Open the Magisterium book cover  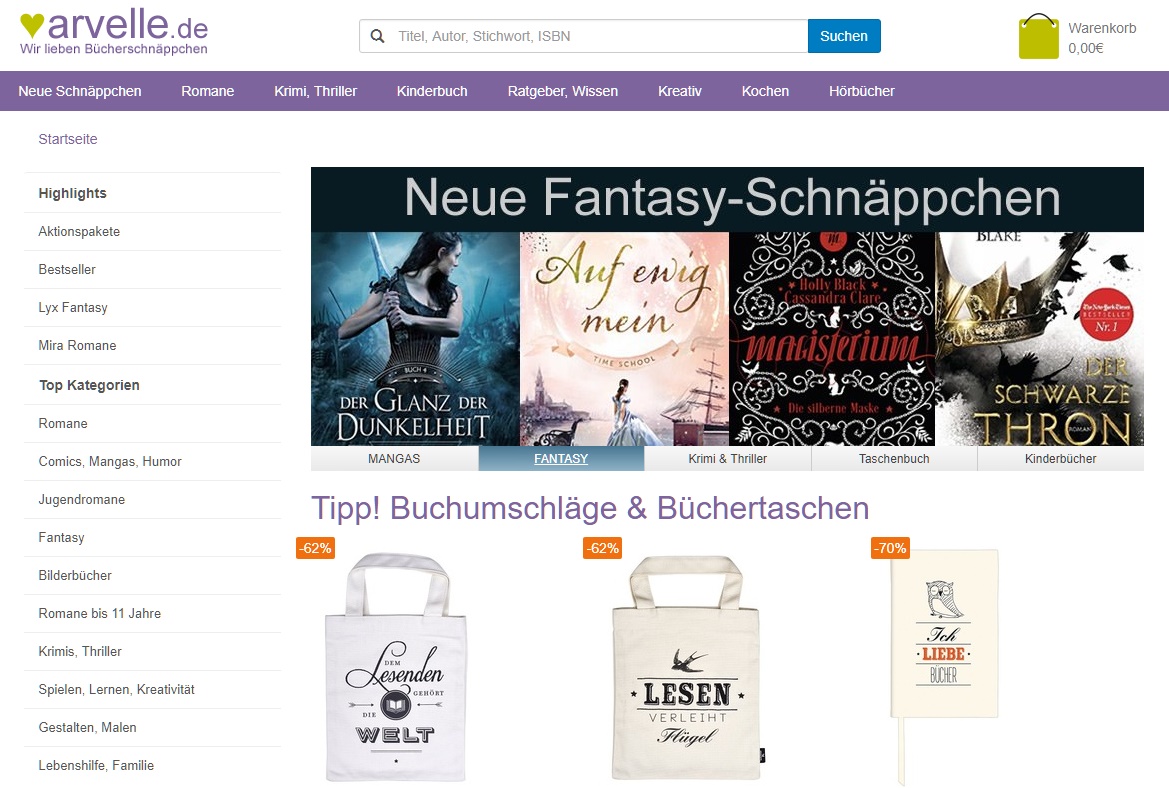[x=832, y=339]
